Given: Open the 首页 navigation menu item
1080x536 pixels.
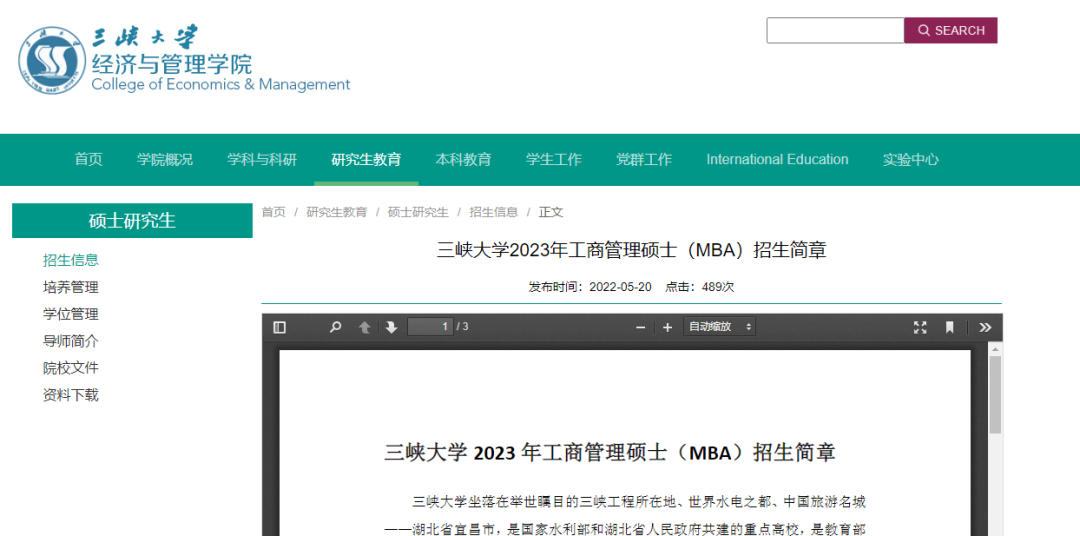Looking at the screenshot, I should (x=88, y=160).
